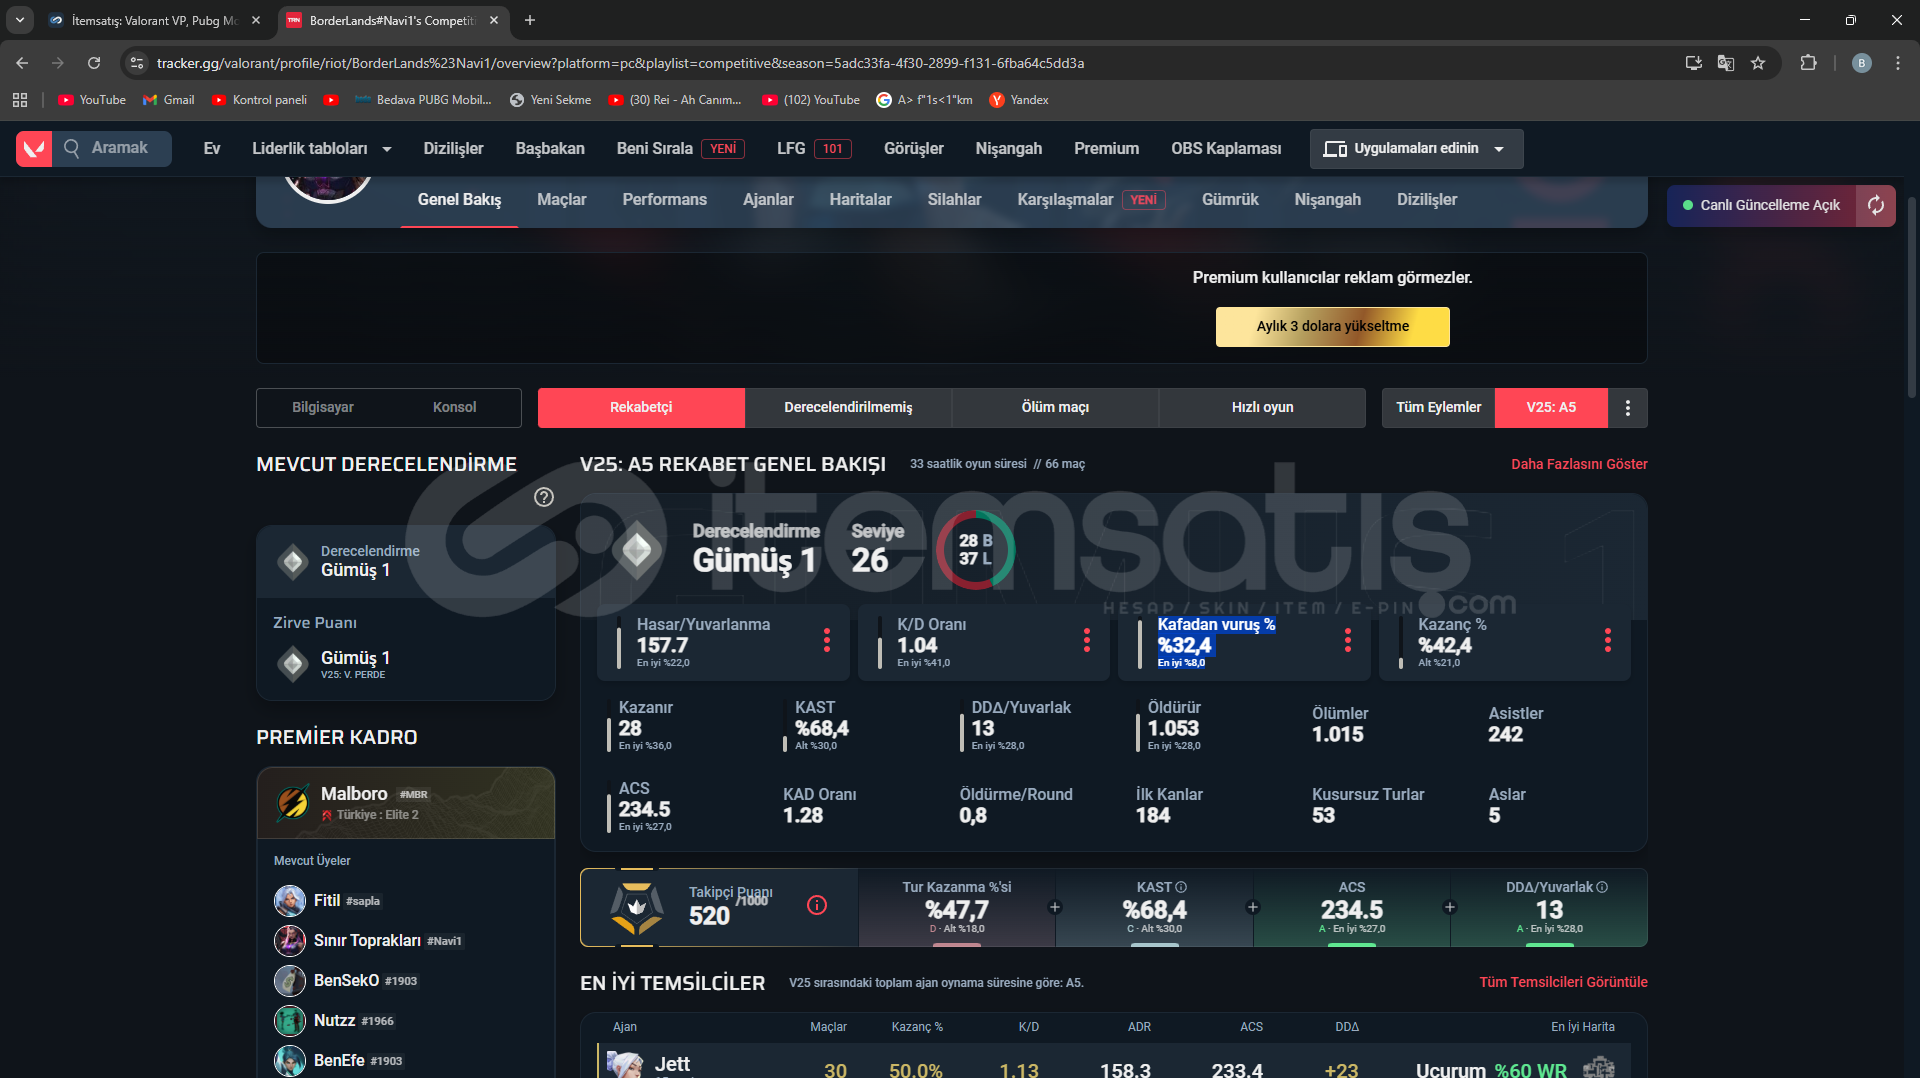Open BenSekO's profile in Premier roster

(346, 981)
